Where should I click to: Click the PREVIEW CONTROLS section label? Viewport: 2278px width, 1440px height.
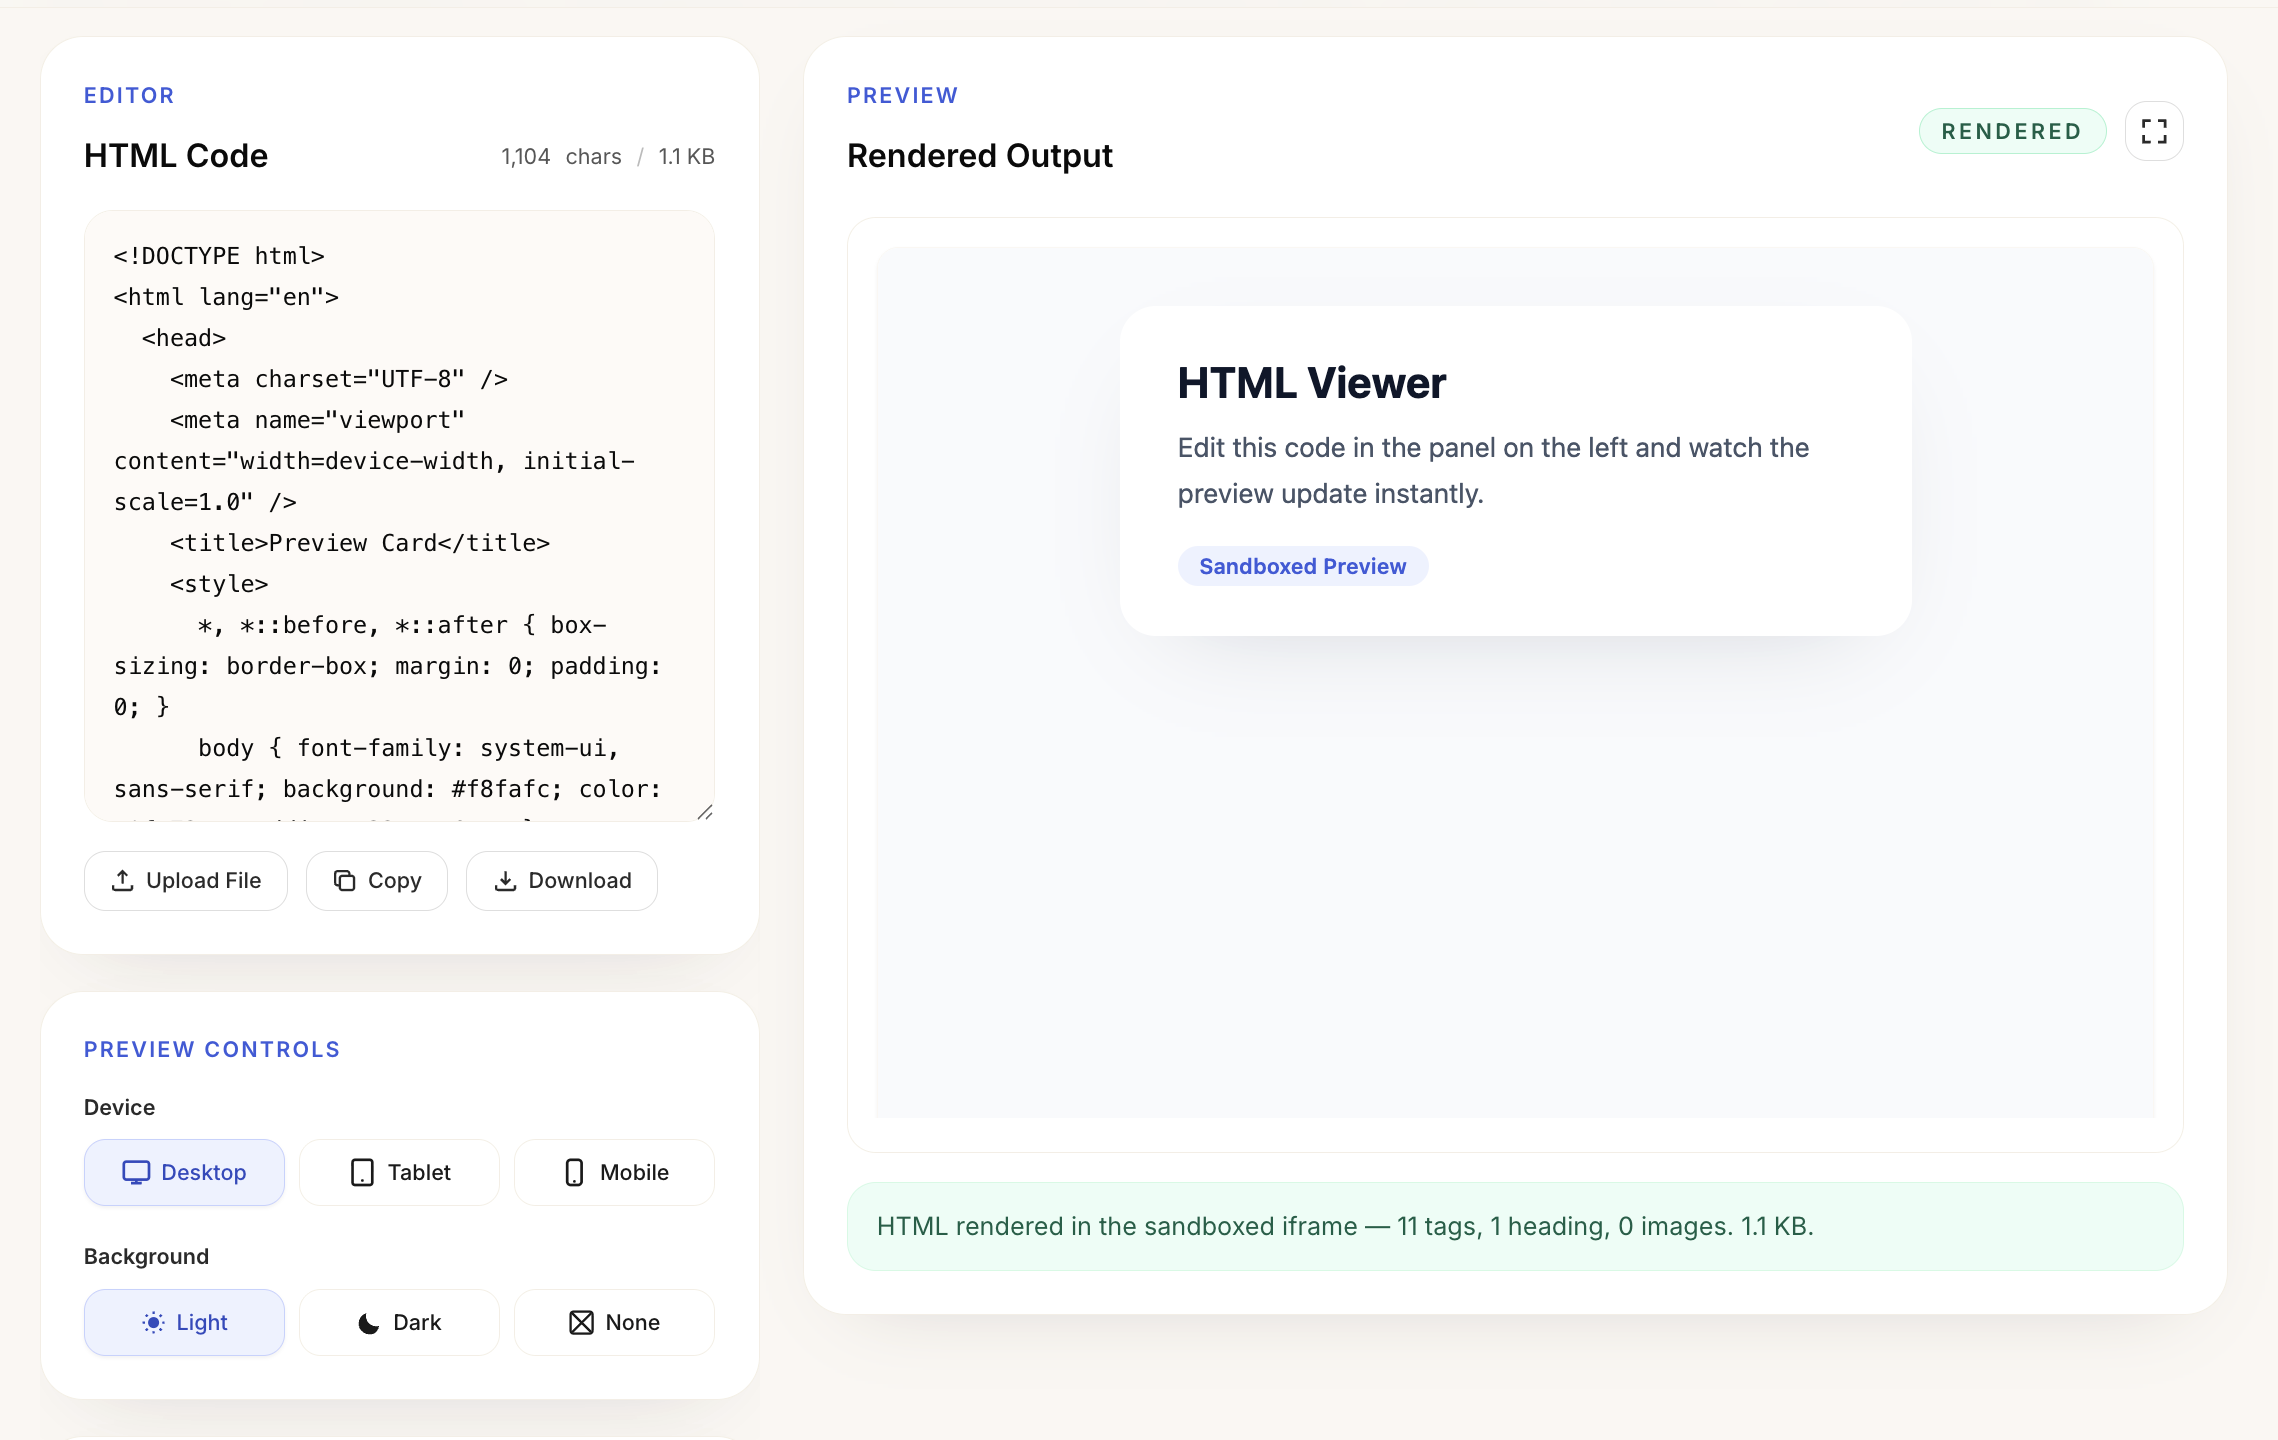212,1049
